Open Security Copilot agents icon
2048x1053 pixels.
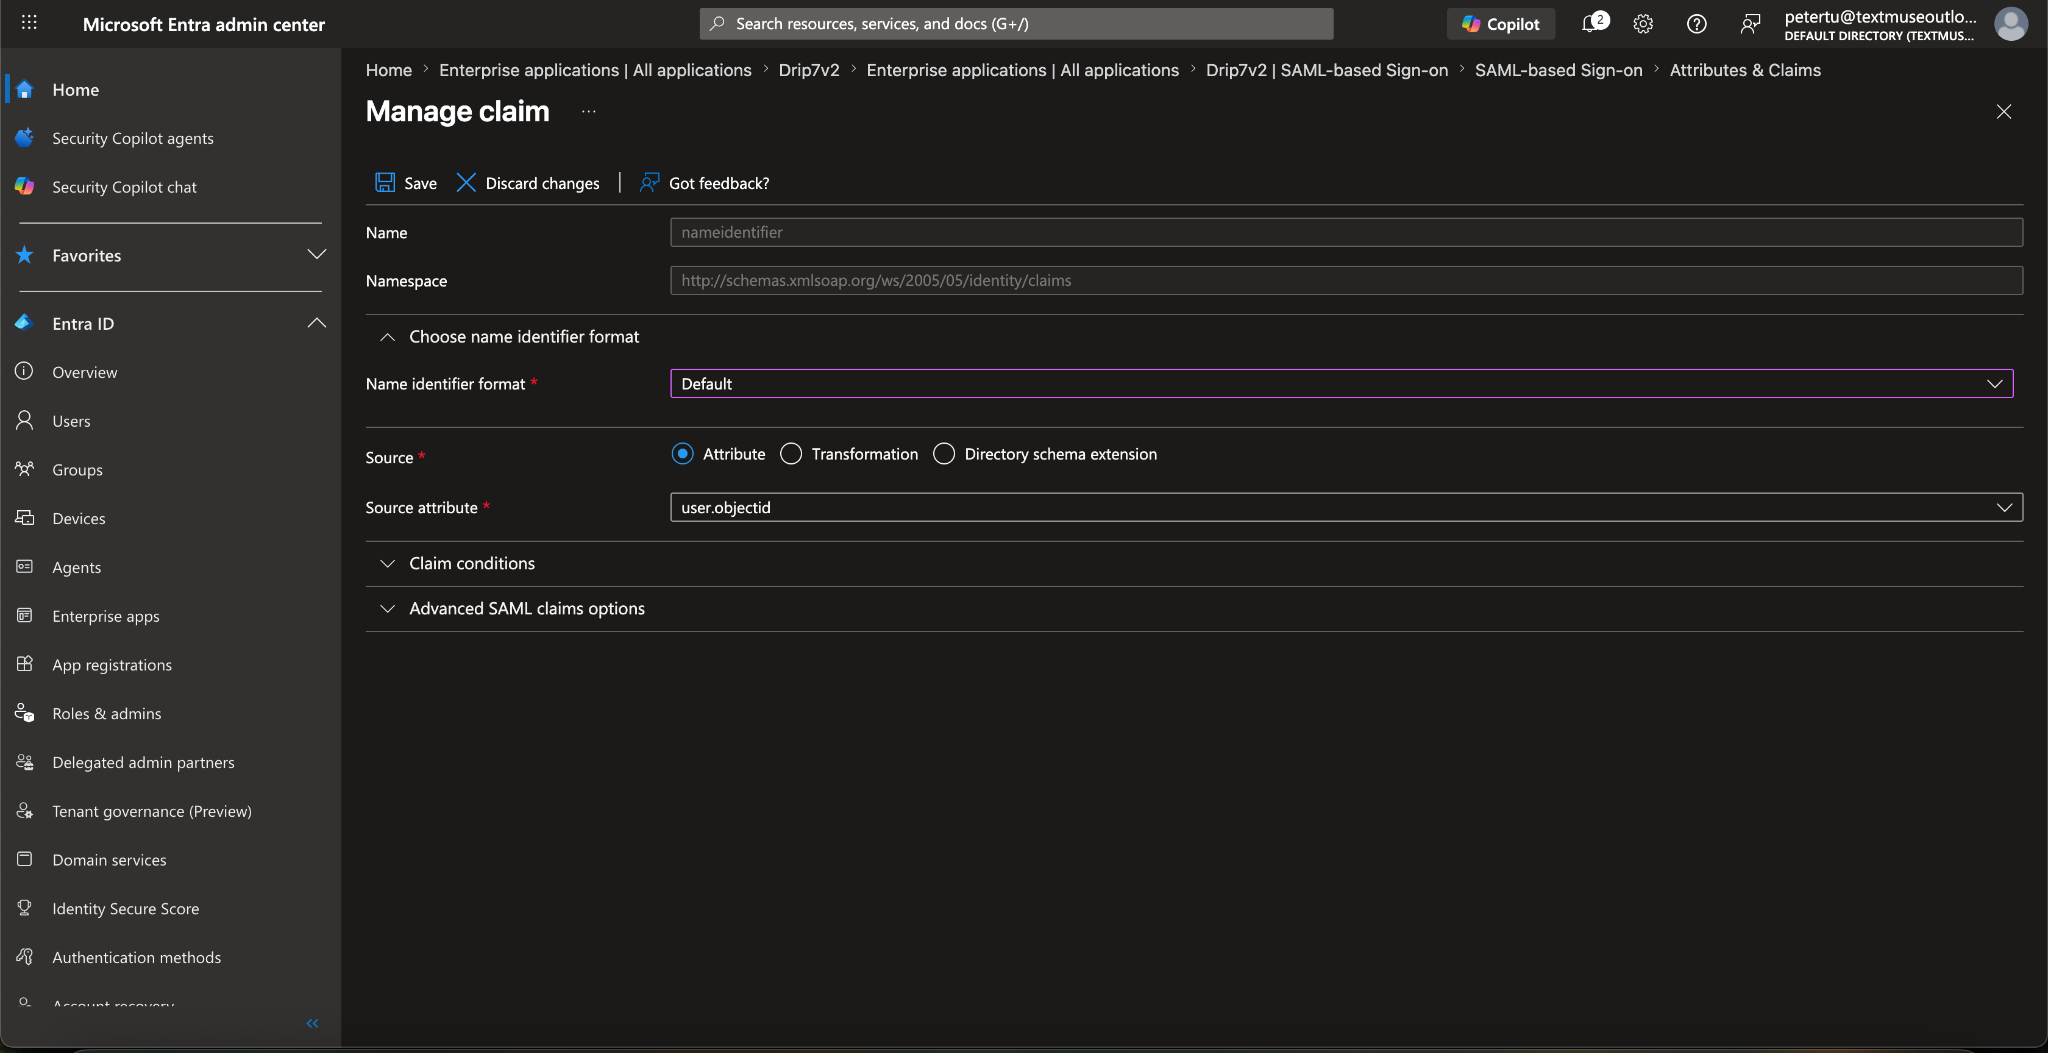pyautogui.click(x=25, y=138)
